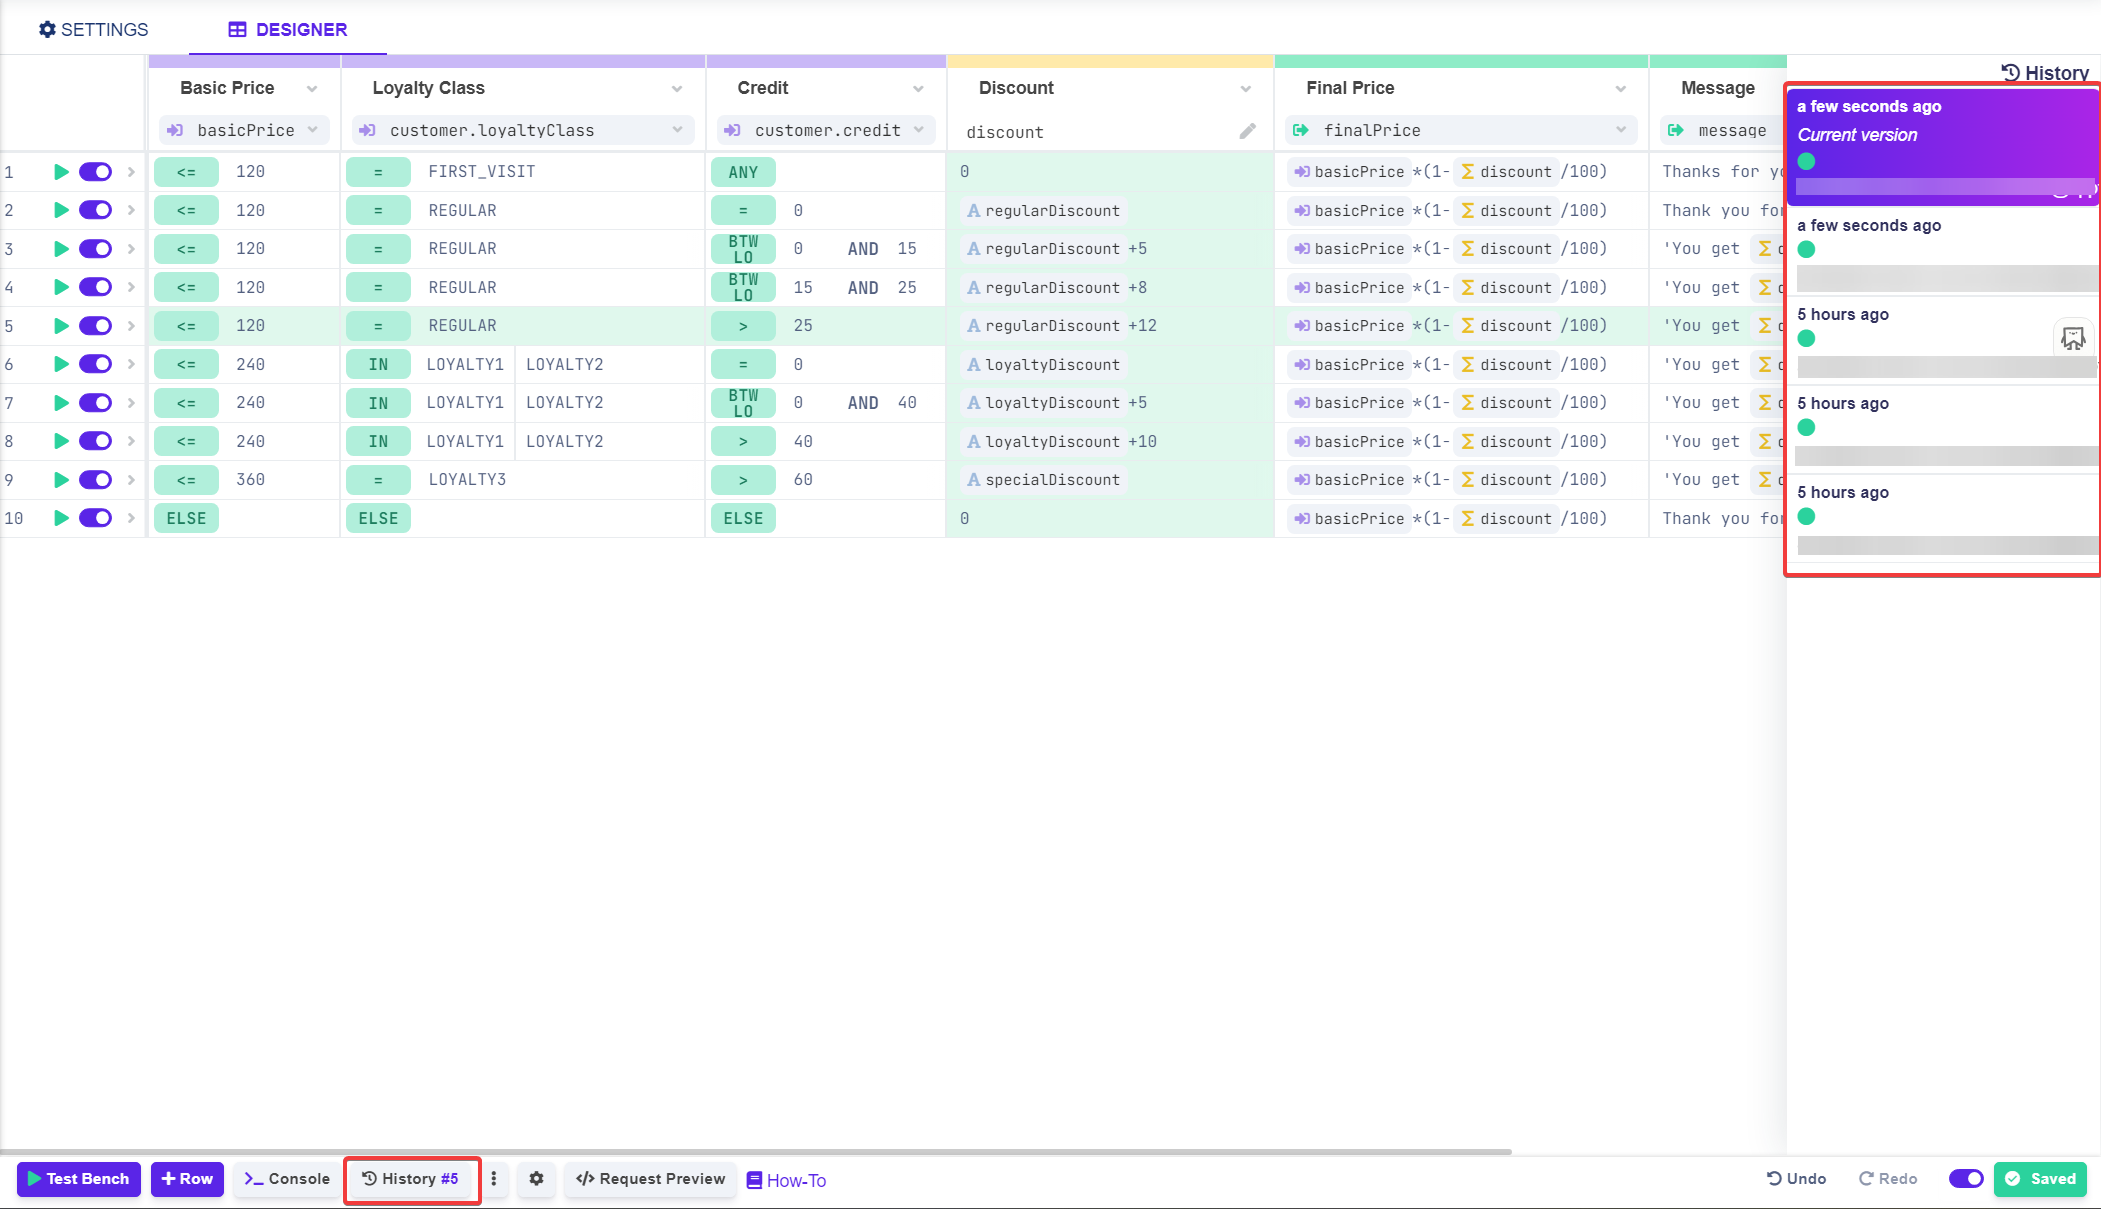The image size is (2101, 1209).
Task: Switch the toggle next to the Saved button
Action: click(x=1966, y=1179)
